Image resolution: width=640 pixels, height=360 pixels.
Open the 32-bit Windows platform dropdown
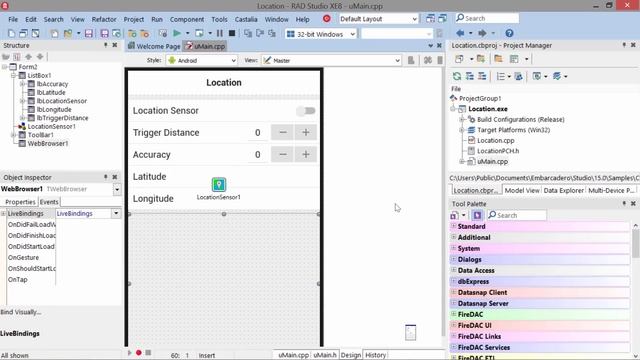pos(352,34)
